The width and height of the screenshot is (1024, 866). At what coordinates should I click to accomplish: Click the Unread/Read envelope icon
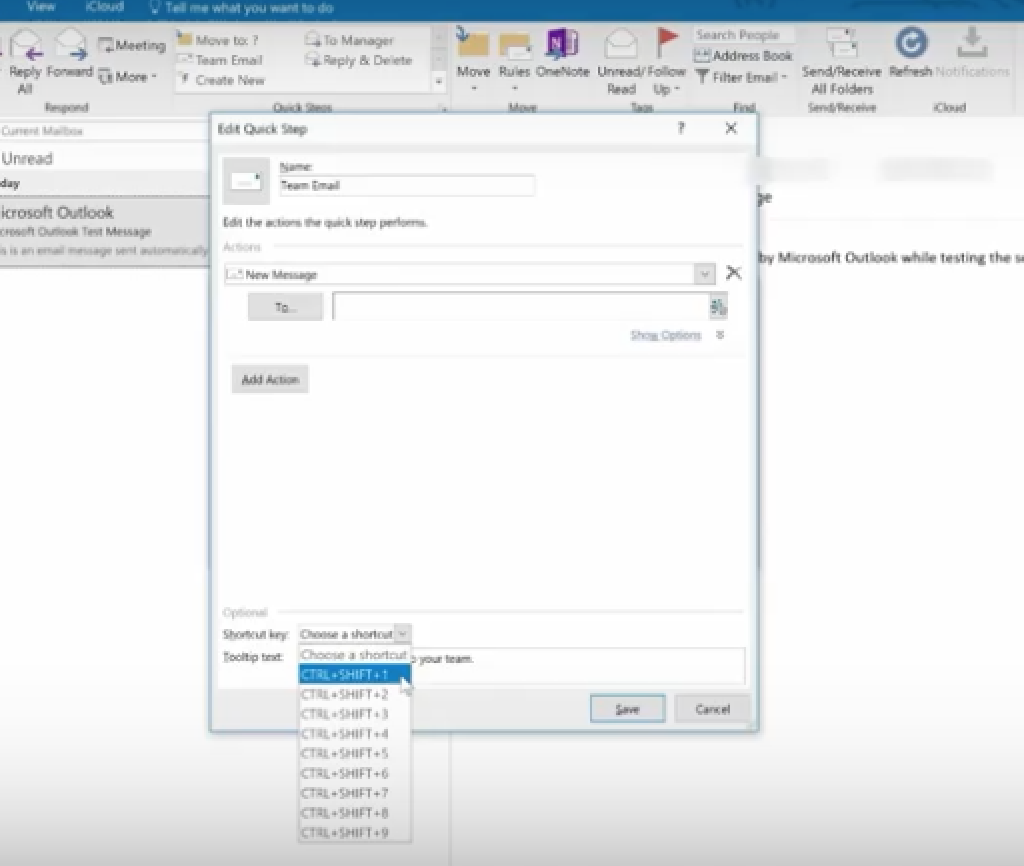pos(621,45)
